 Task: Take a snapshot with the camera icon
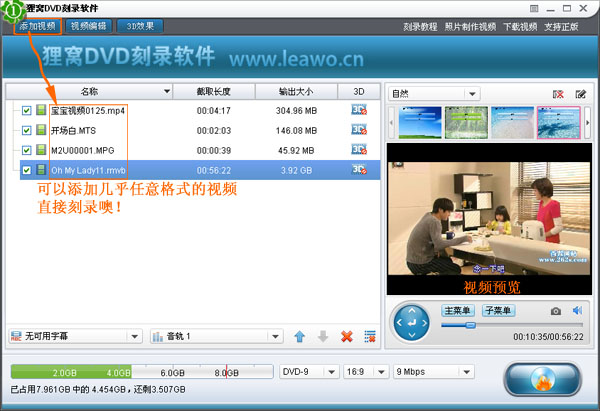(556, 311)
